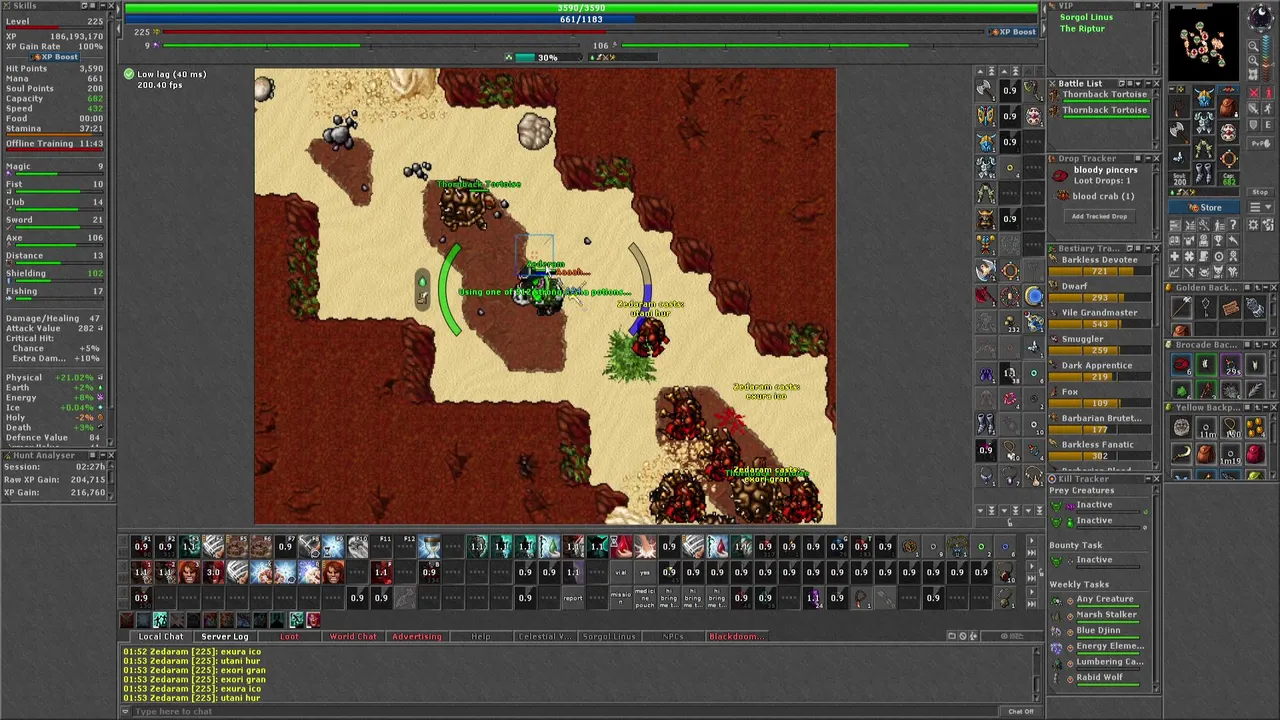
Task: Toggle the PvP mode button
Action: (x=1260, y=144)
